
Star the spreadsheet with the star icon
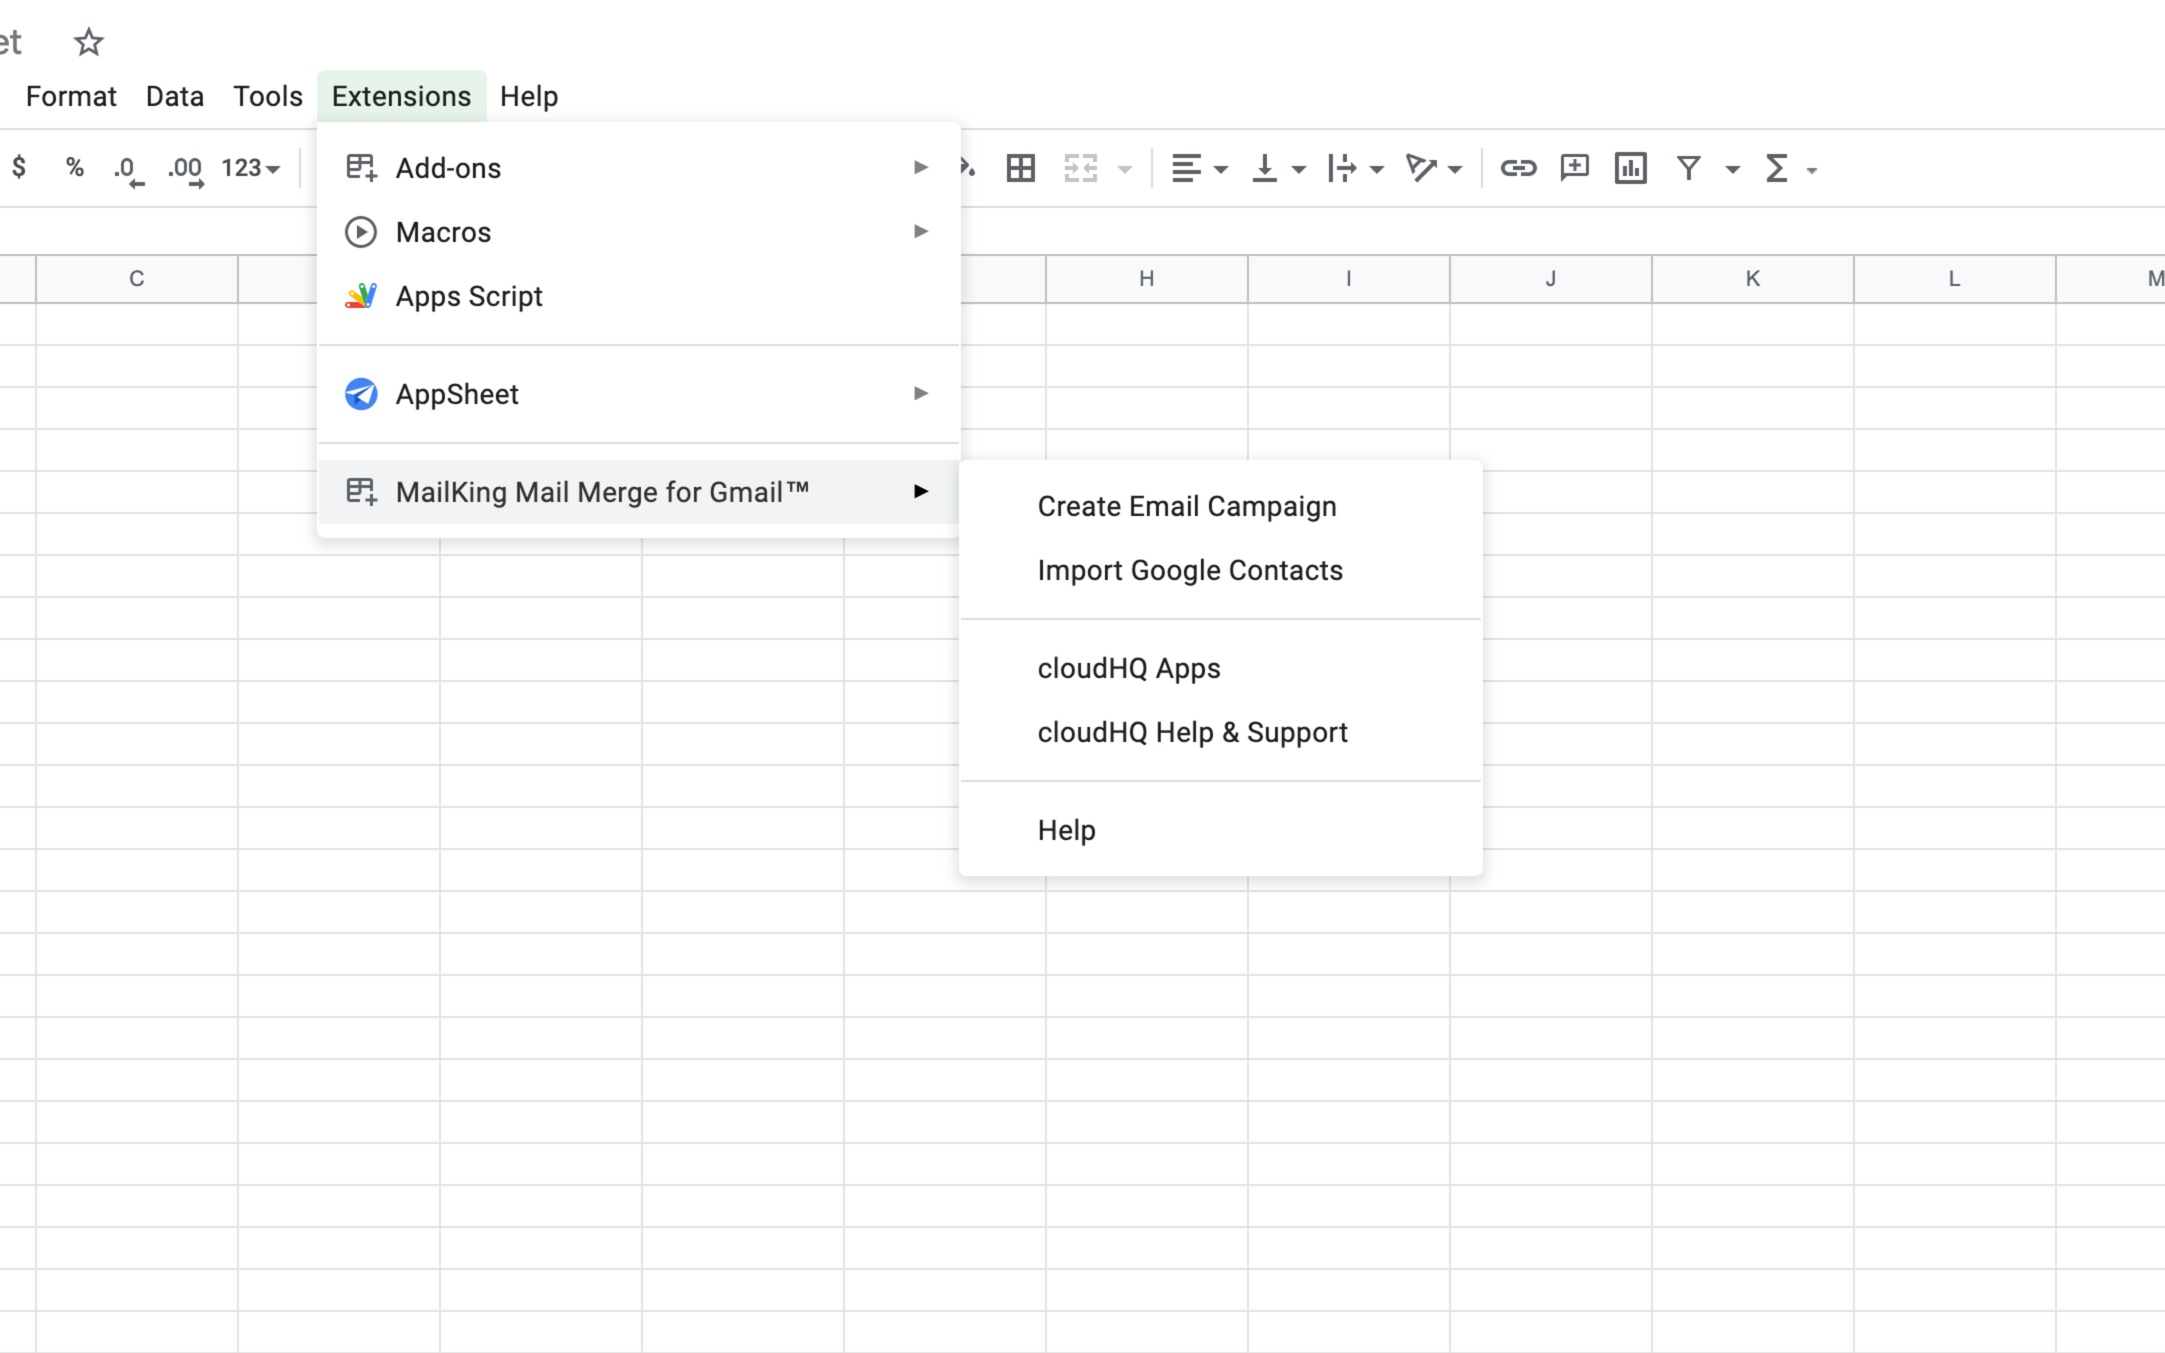pyautogui.click(x=89, y=42)
